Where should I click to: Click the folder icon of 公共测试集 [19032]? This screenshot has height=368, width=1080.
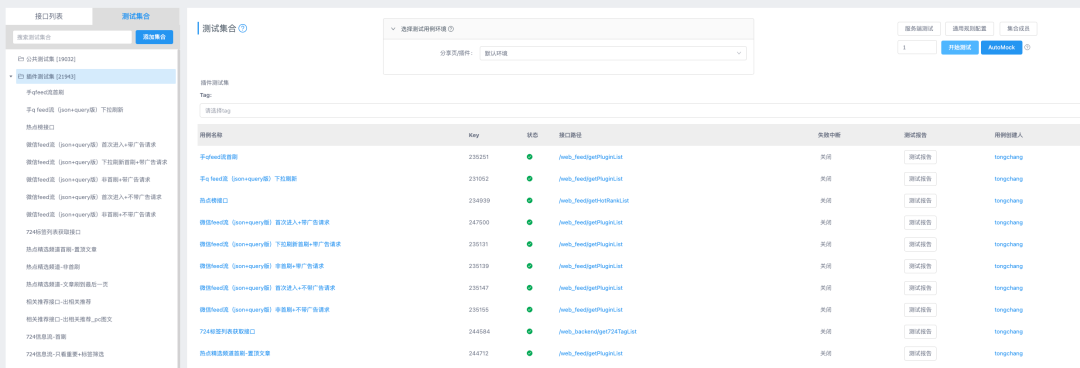point(21,59)
